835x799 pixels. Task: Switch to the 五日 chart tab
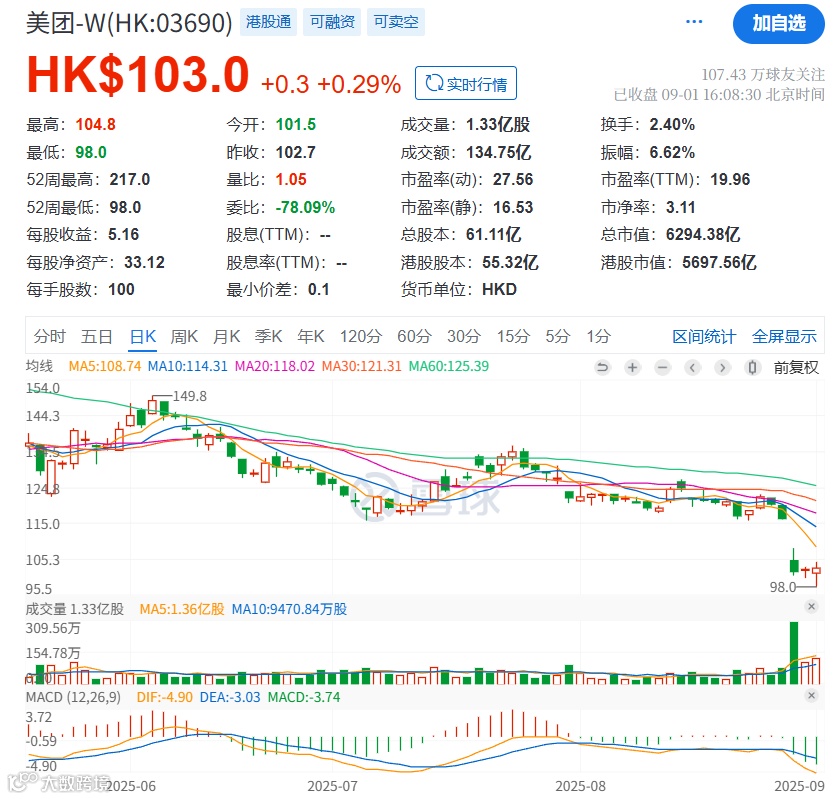96,336
